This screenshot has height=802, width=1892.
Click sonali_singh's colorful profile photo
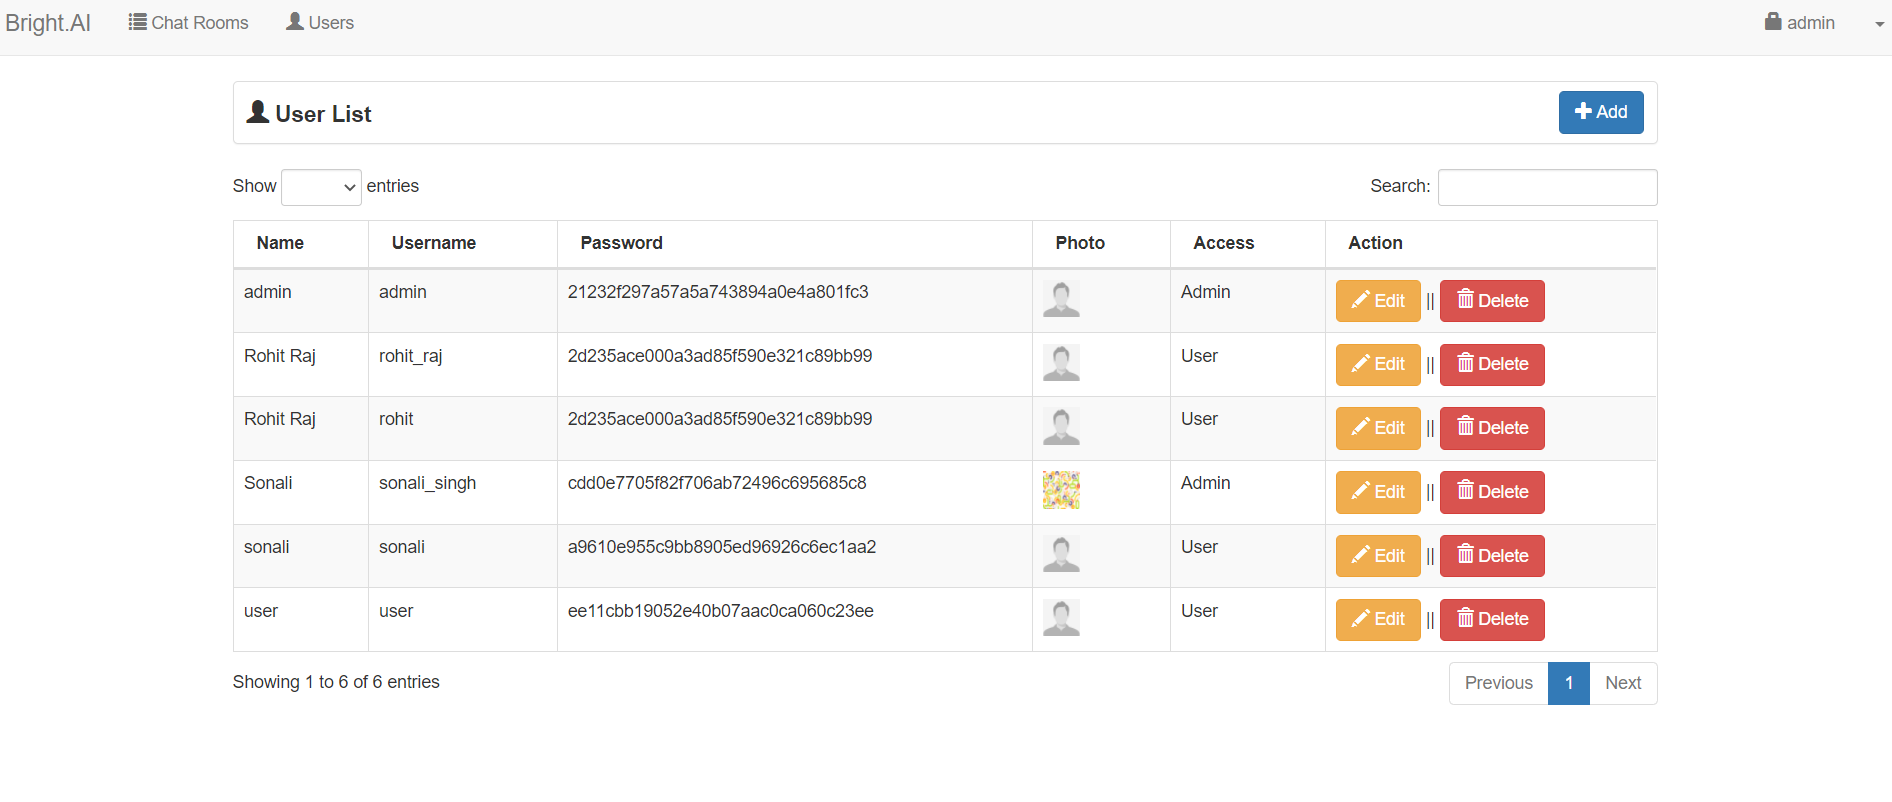1061,490
